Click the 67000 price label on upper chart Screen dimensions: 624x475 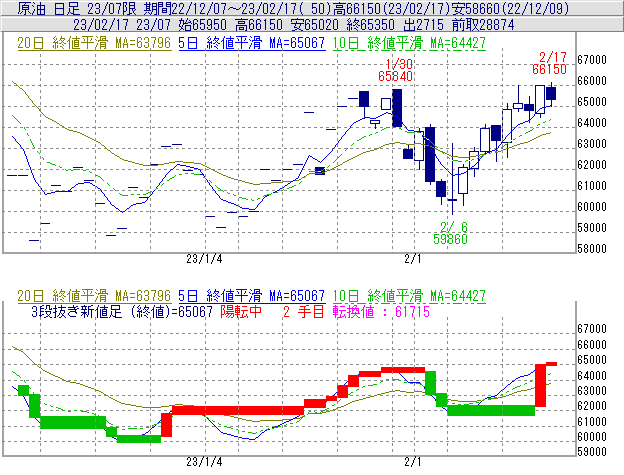592,60
